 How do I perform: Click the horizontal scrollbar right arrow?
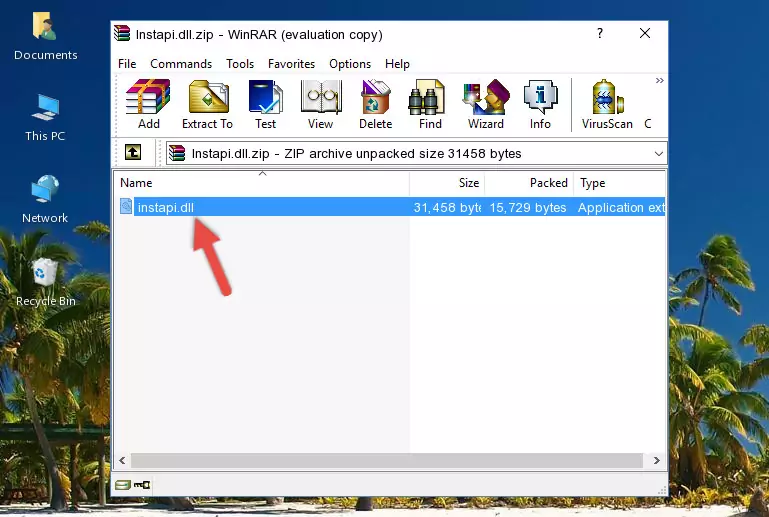coord(657,461)
